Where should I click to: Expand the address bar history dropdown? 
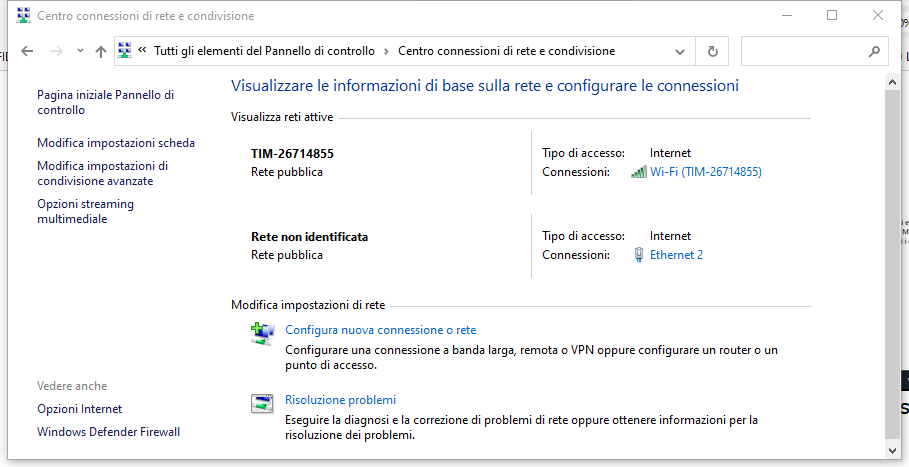coord(680,52)
